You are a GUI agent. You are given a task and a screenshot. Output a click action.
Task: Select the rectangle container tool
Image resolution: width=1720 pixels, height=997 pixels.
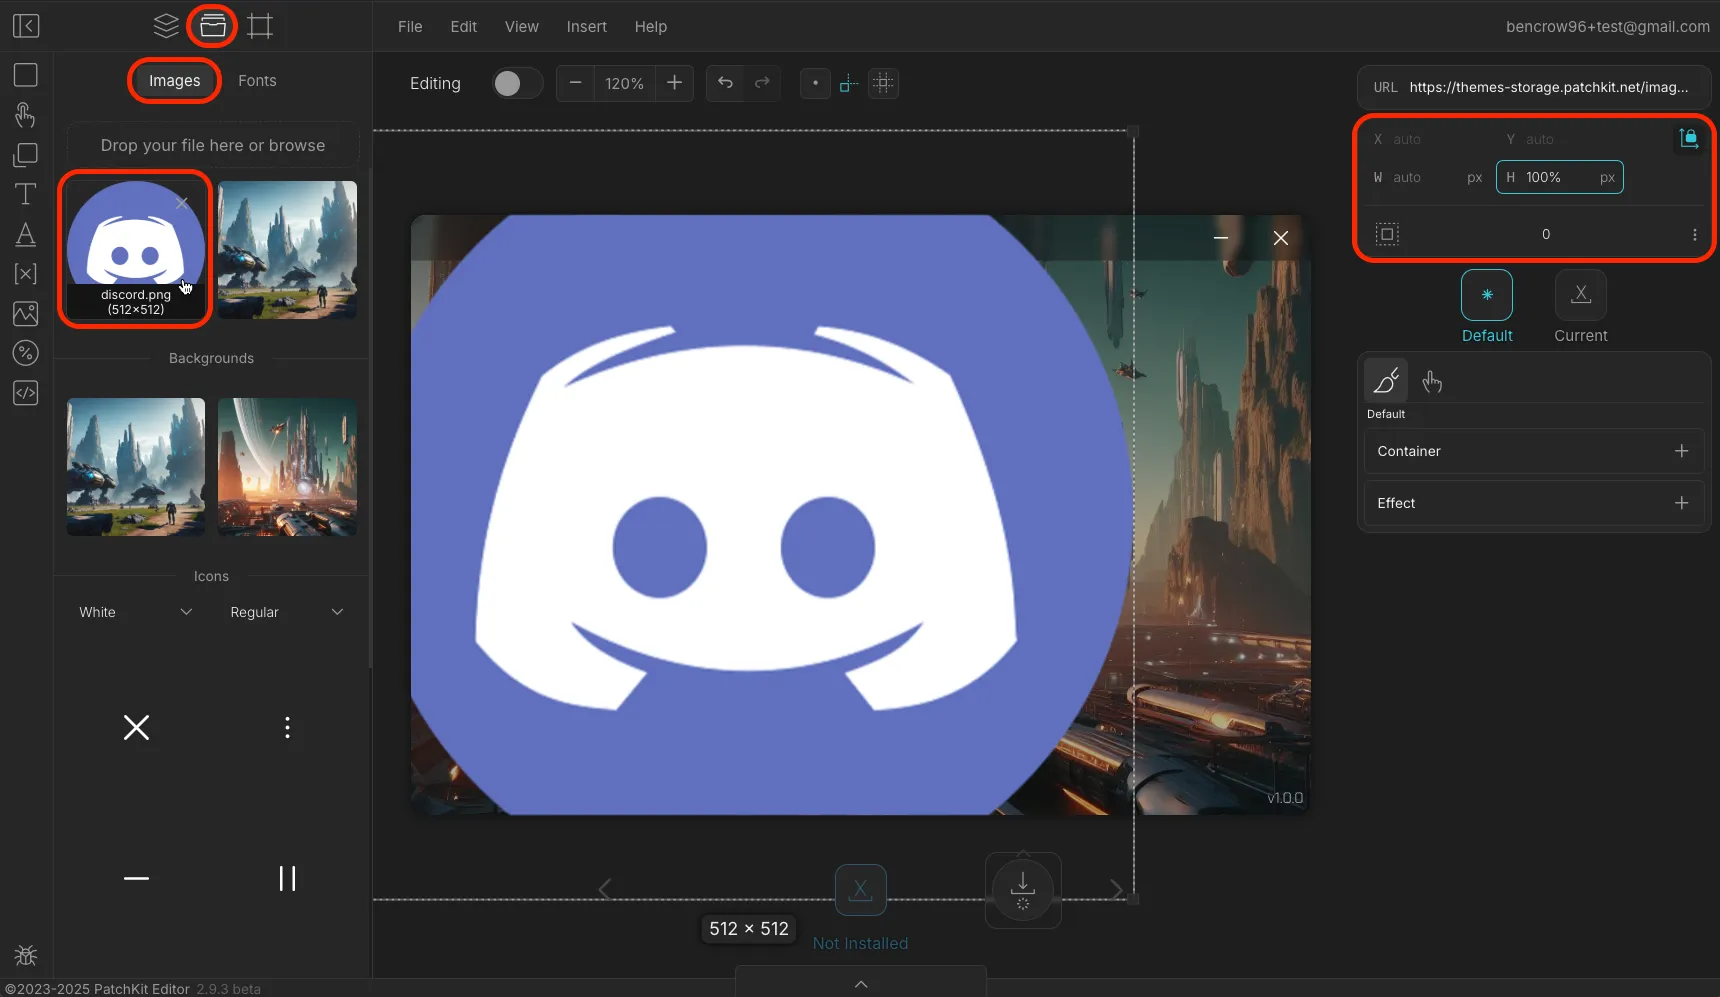[x=26, y=76]
